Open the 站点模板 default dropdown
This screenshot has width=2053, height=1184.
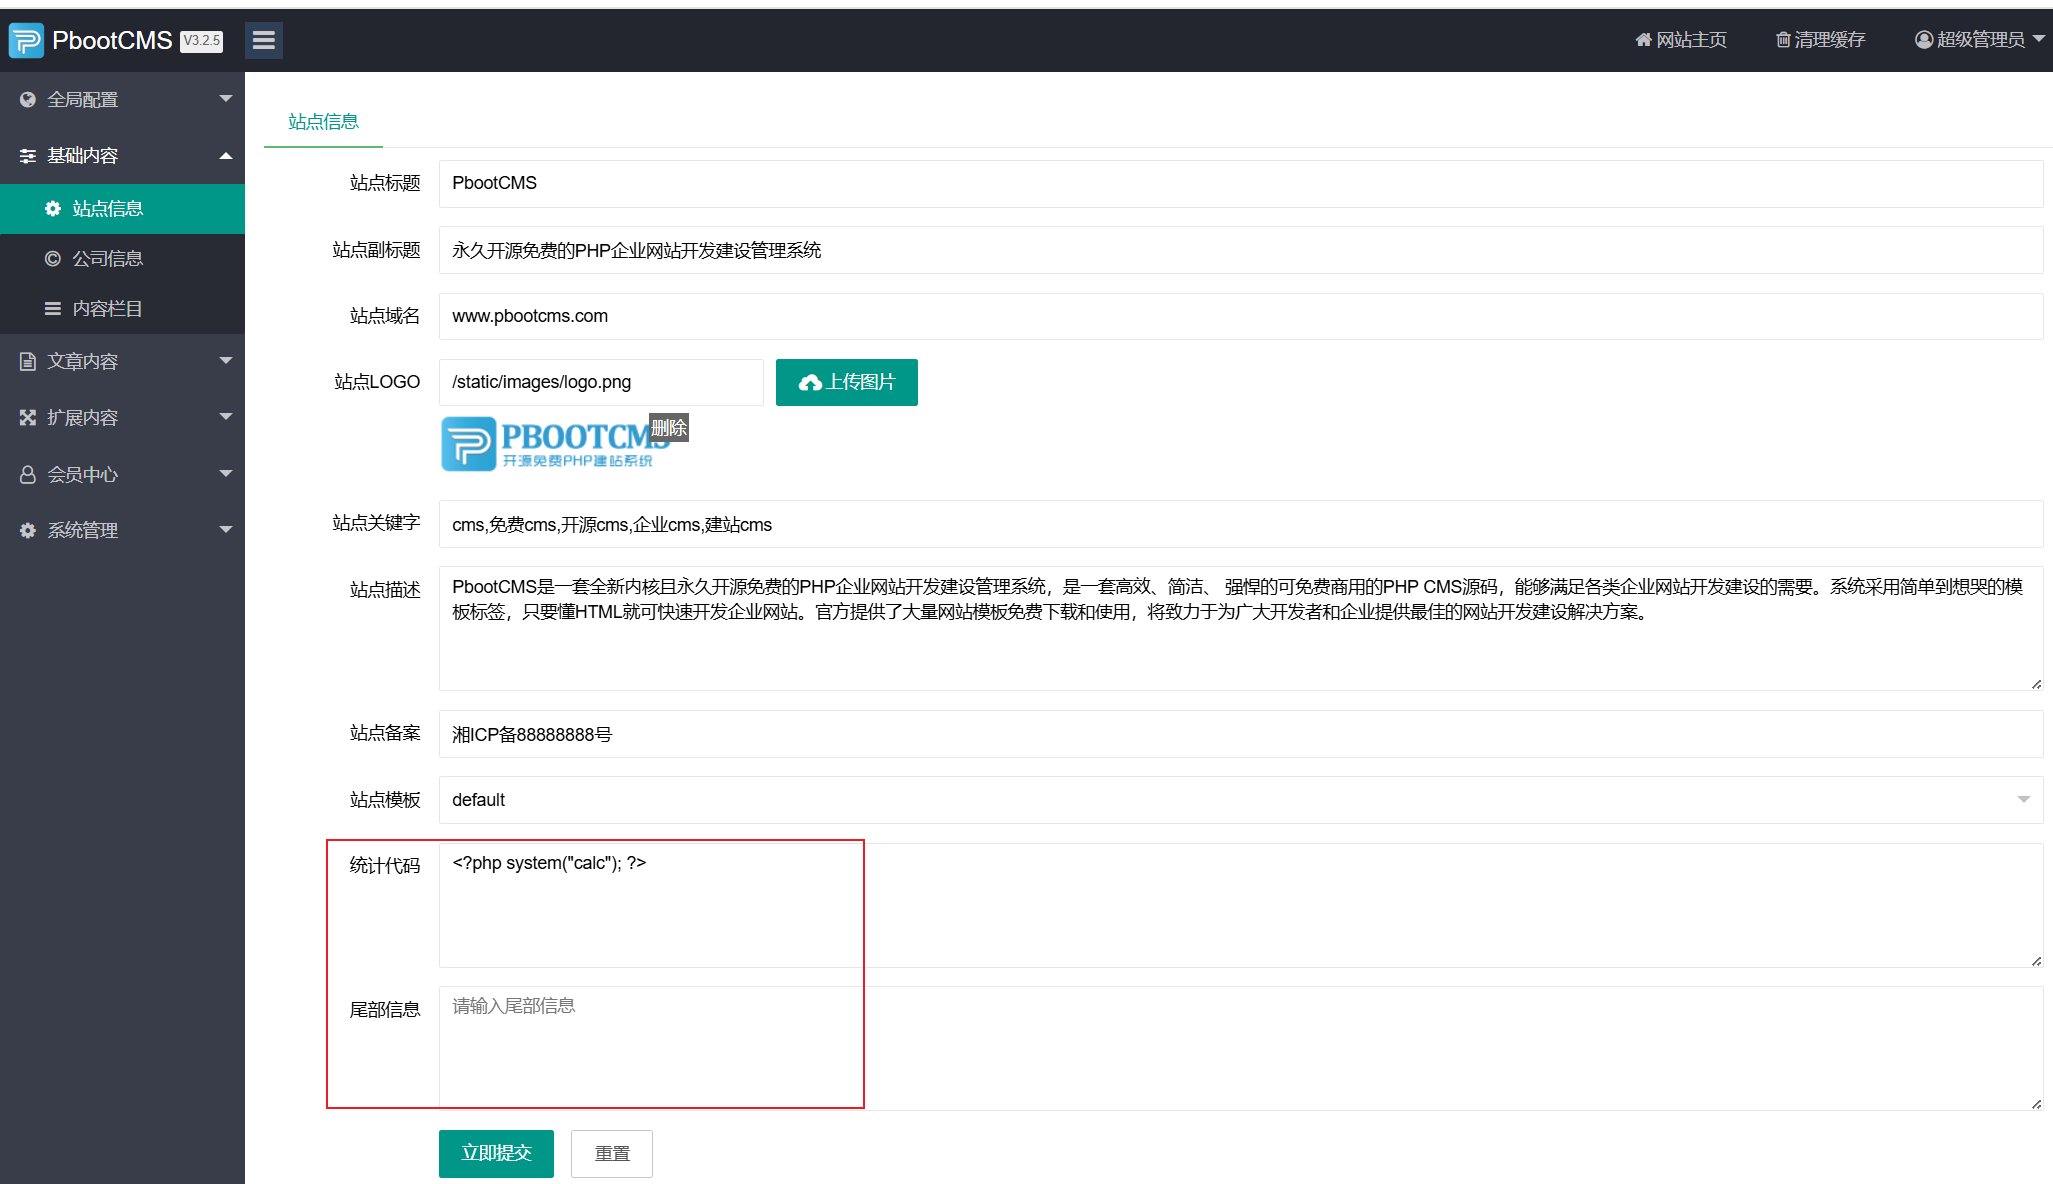(1240, 800)
